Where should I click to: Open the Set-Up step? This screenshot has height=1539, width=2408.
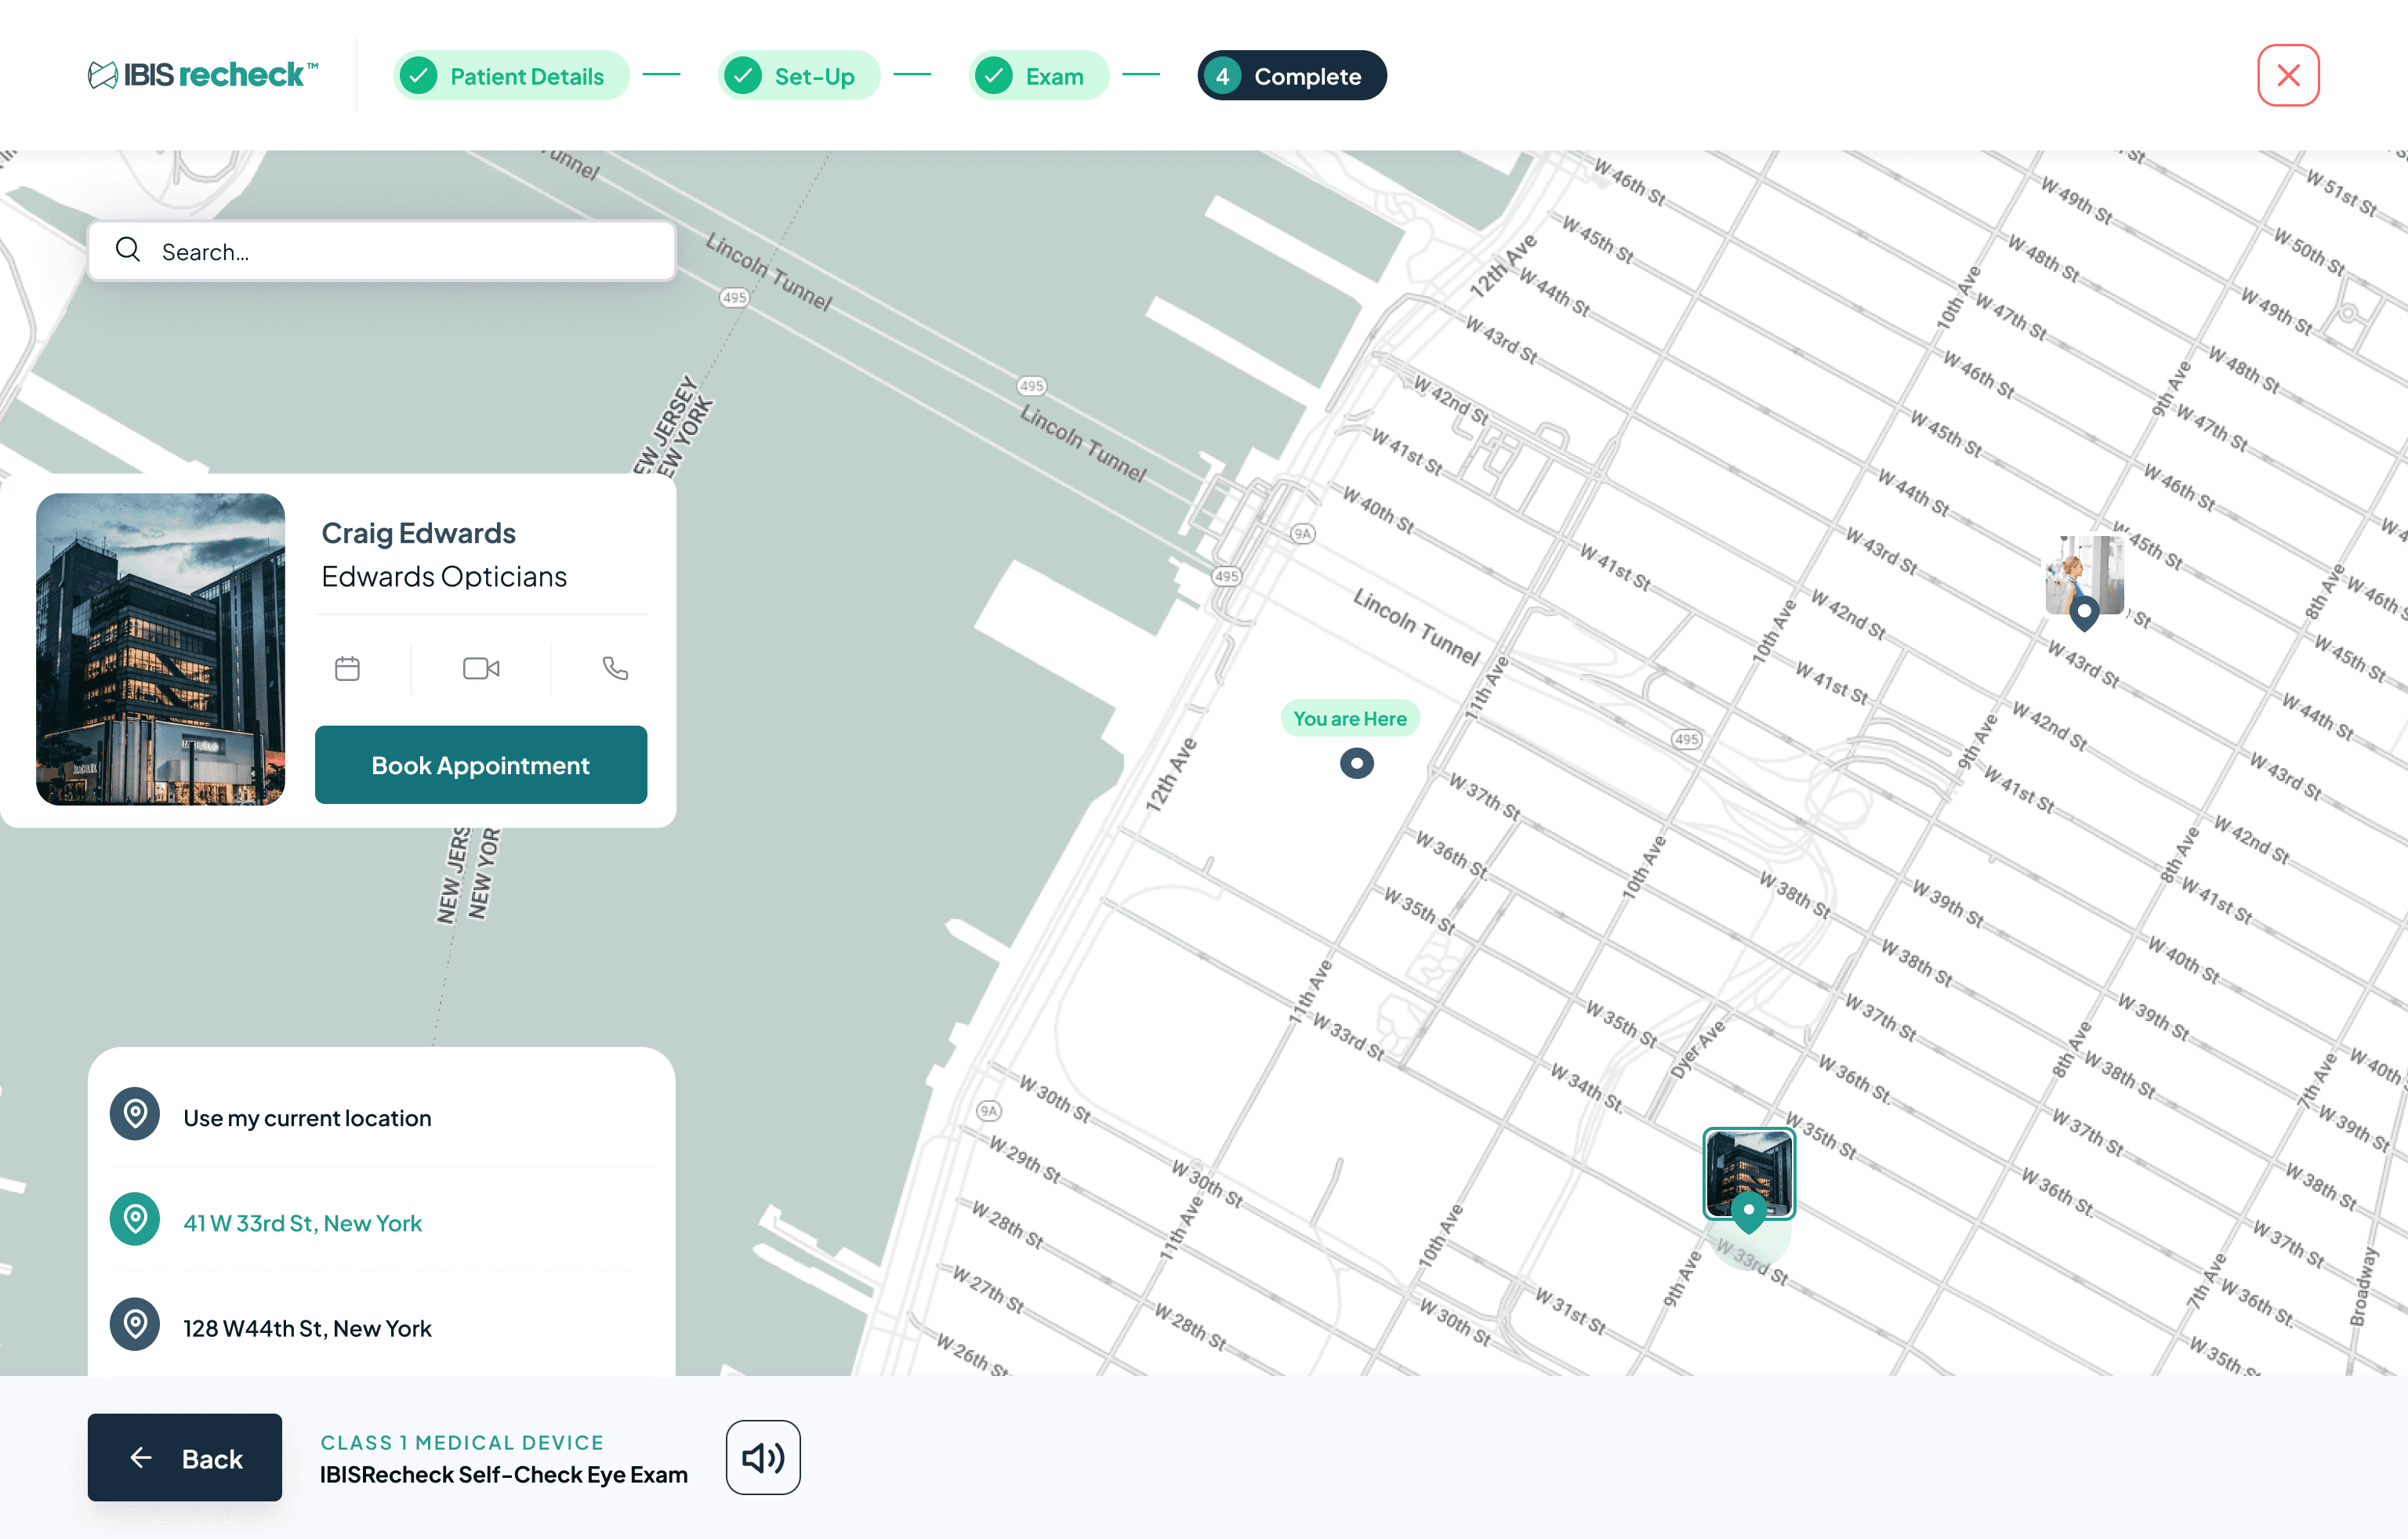(x=799, y=75)
